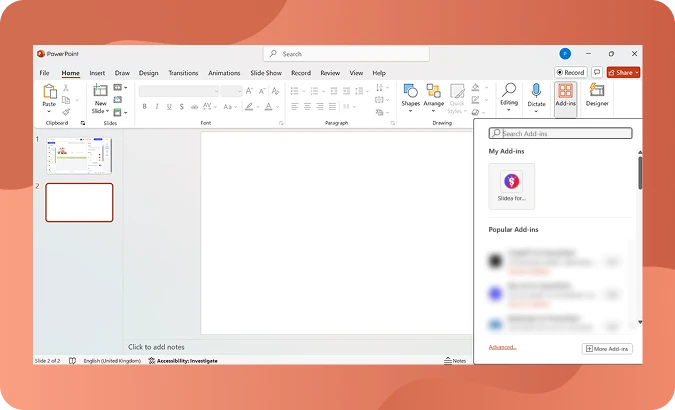Viewport: 675px width, 410px height.
Task: Switch to the Animations tab
Action: pos(224,73)
